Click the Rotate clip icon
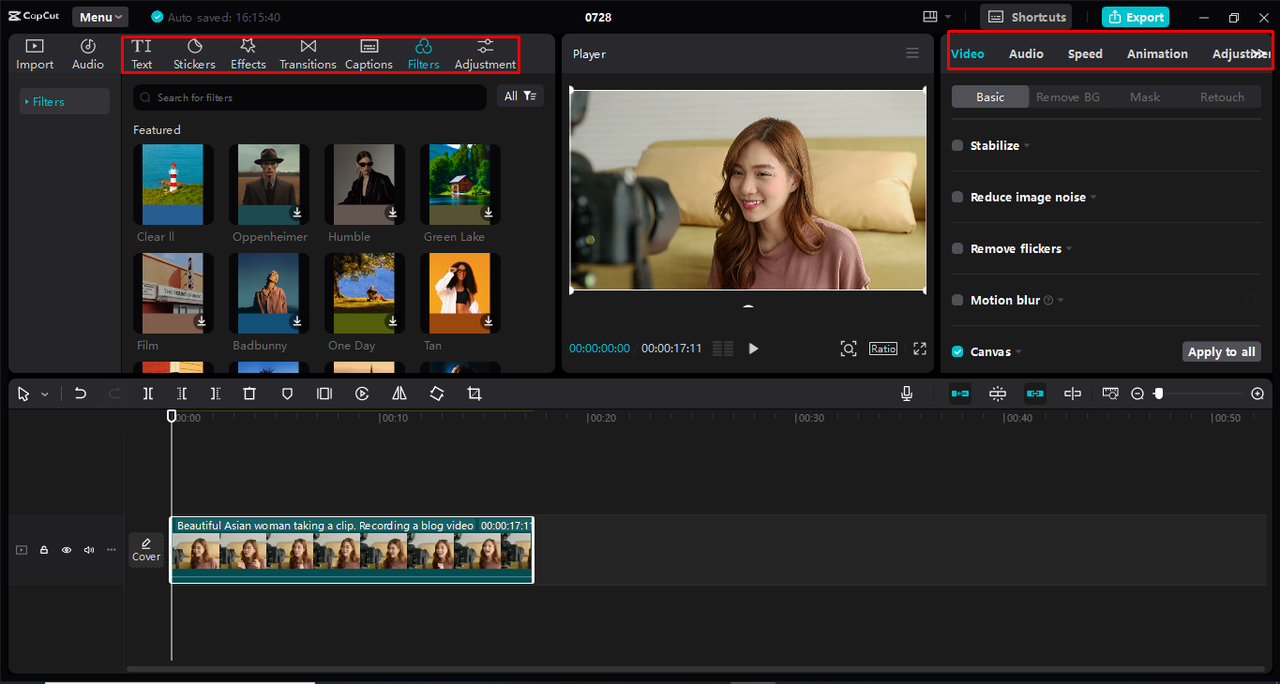This screenshot has width=1280, height=684. click(x=437, y=394)
